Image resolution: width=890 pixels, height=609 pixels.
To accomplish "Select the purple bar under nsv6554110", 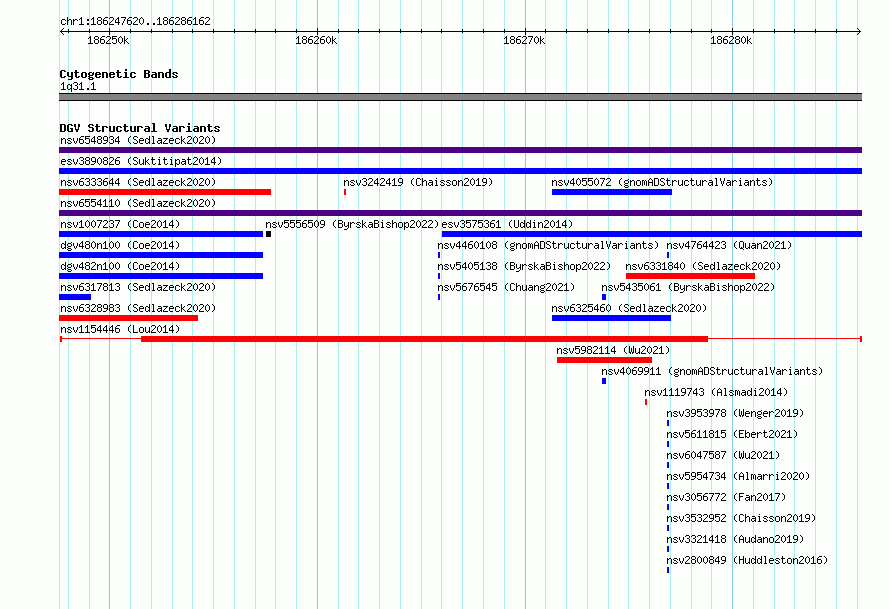I will click(x=460, y=213).
